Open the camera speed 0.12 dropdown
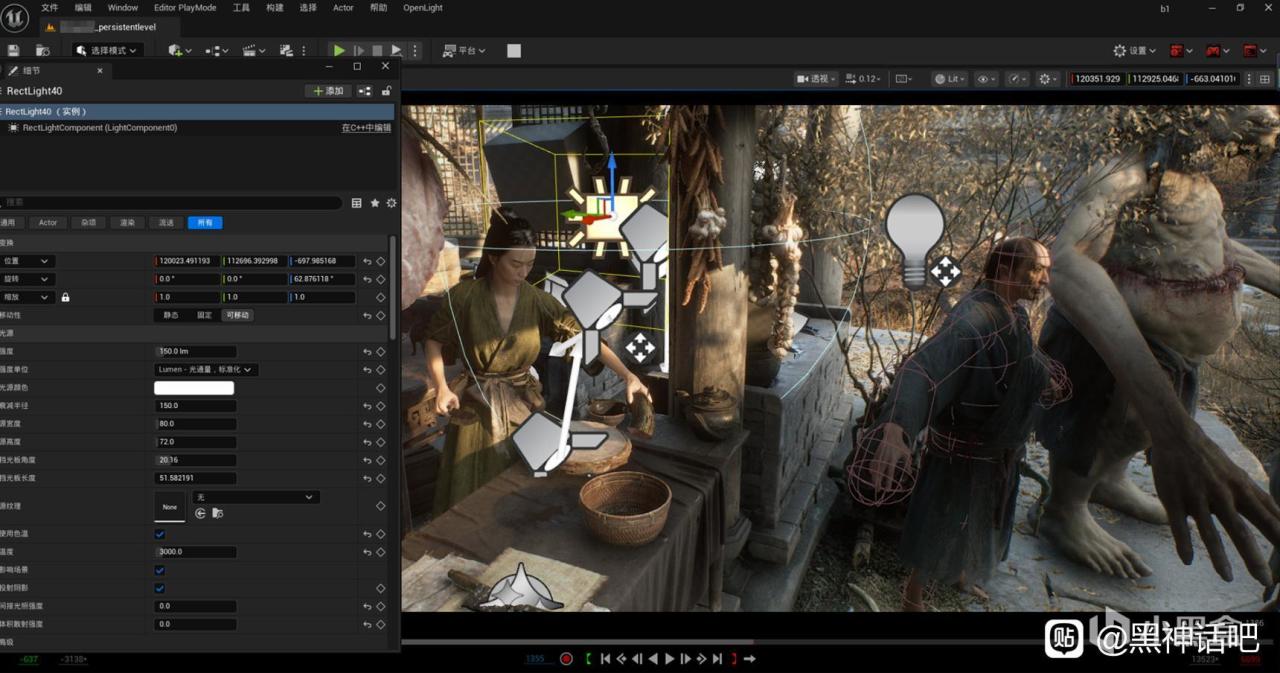This screenshot has height=673, width=1280. [x=863, y=79]
